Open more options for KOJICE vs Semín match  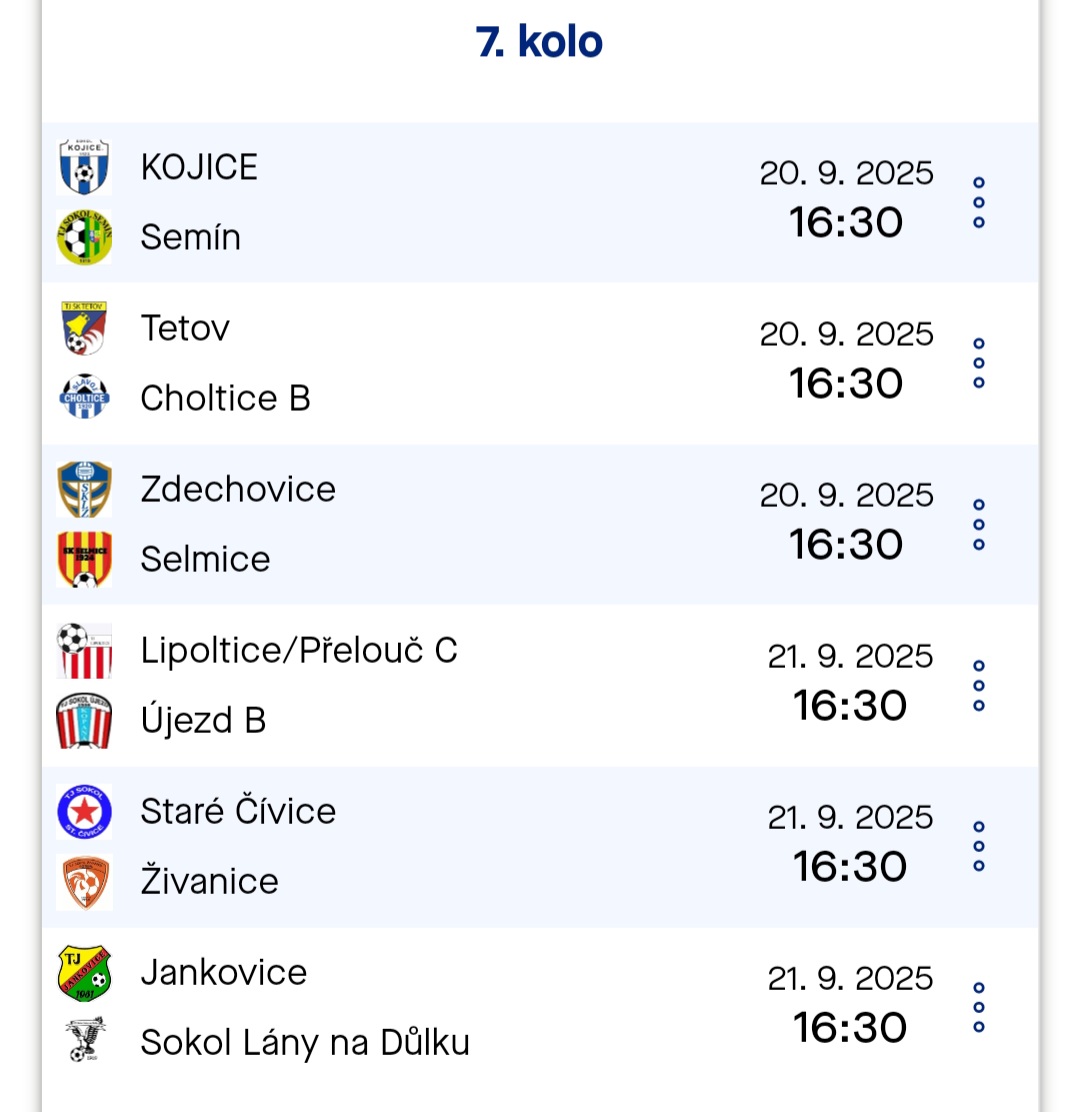pyautogui.click(x=979, y=203)
